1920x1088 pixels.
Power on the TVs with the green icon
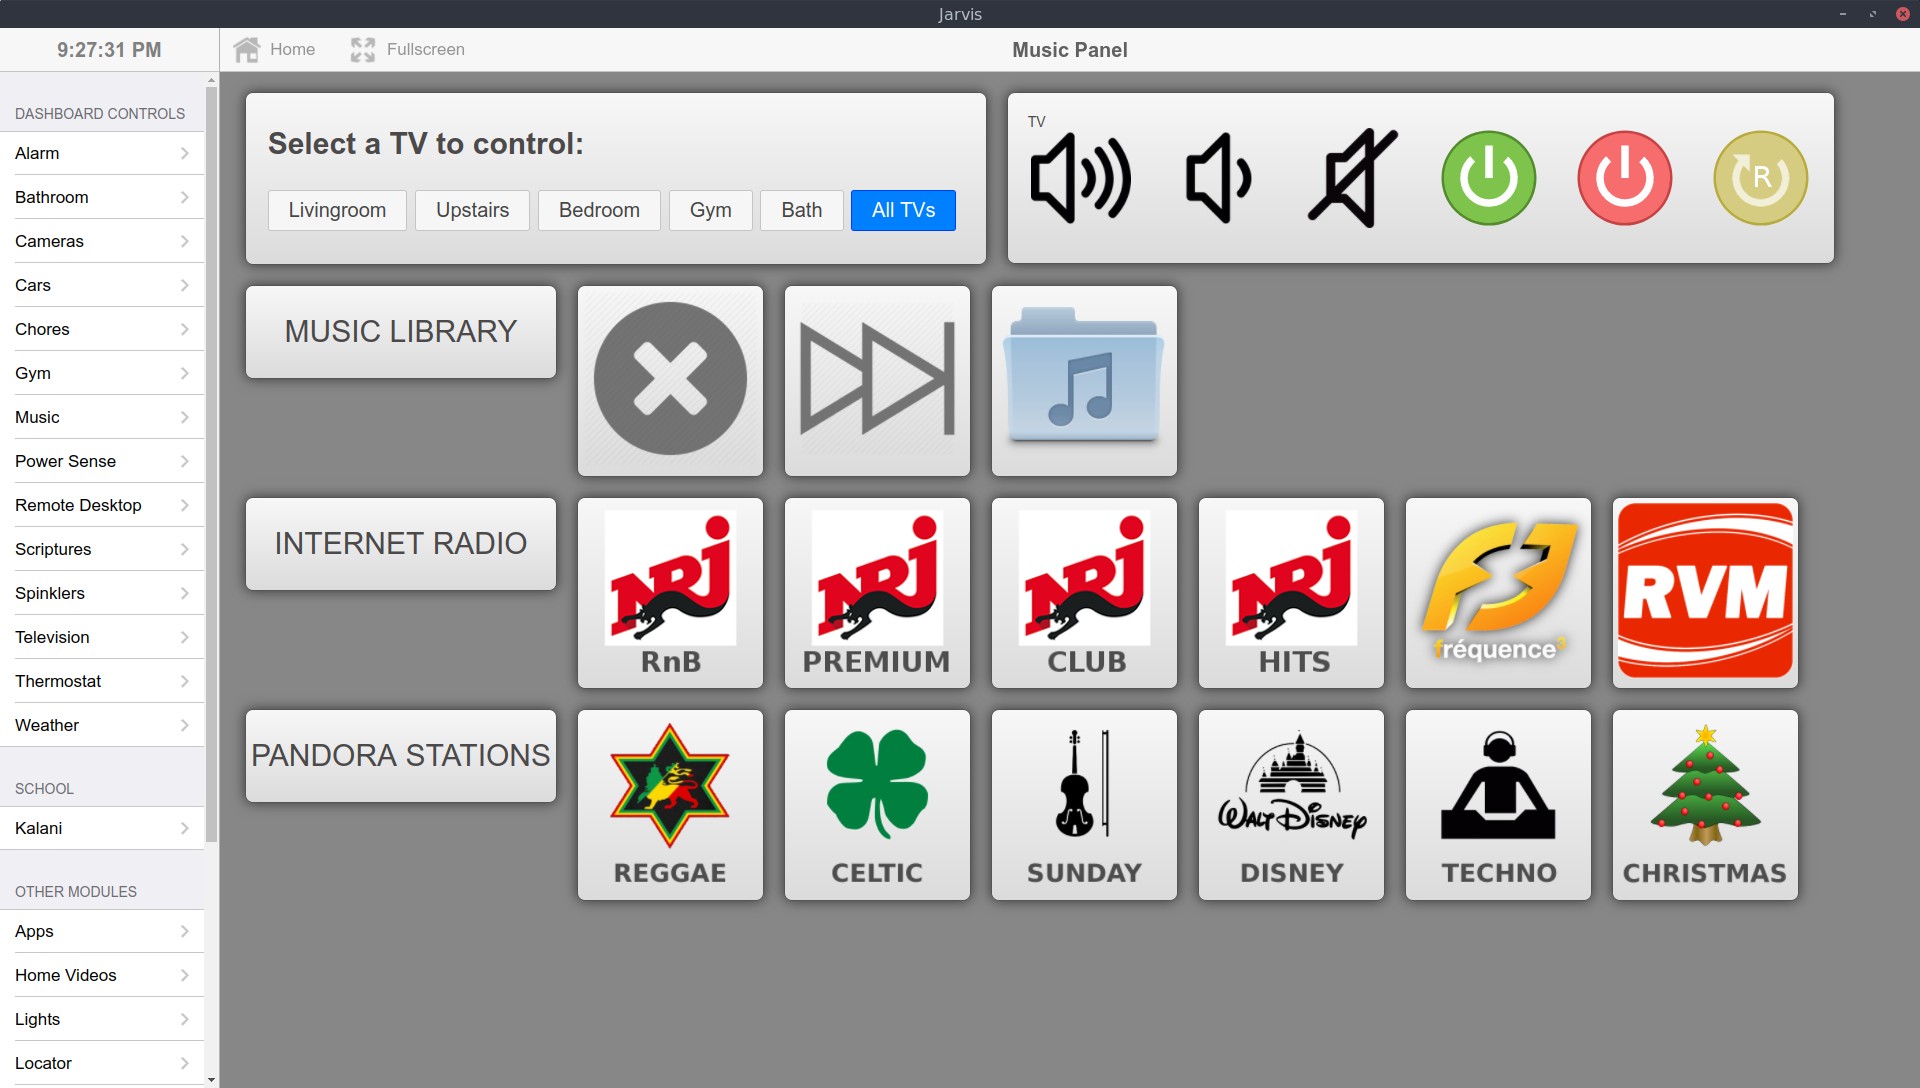tap(1487, 178)
